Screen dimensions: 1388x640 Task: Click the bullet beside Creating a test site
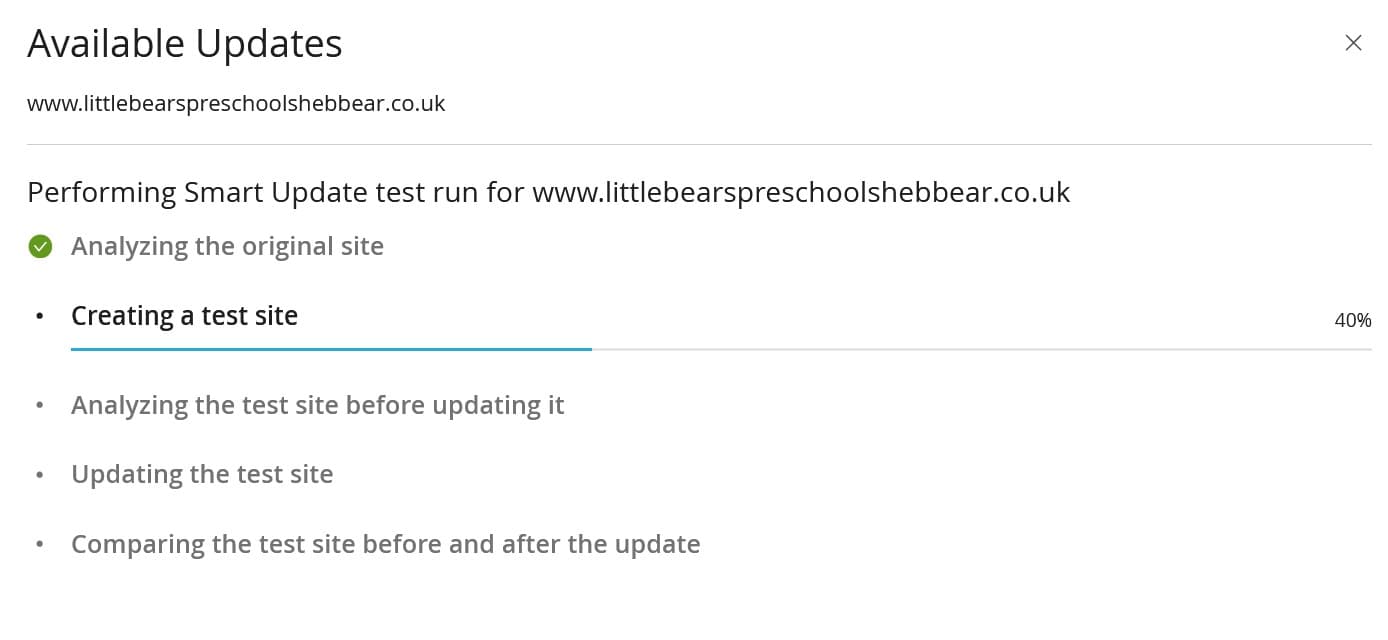[x=40, y=316]
